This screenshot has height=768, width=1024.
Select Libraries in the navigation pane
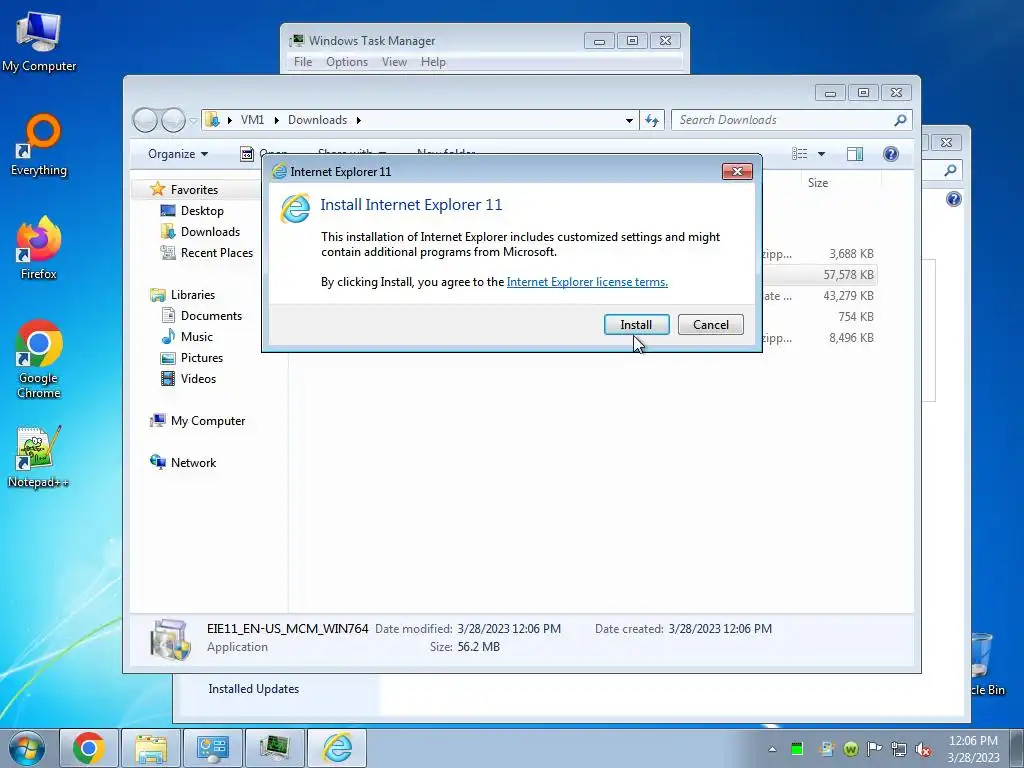193,295
